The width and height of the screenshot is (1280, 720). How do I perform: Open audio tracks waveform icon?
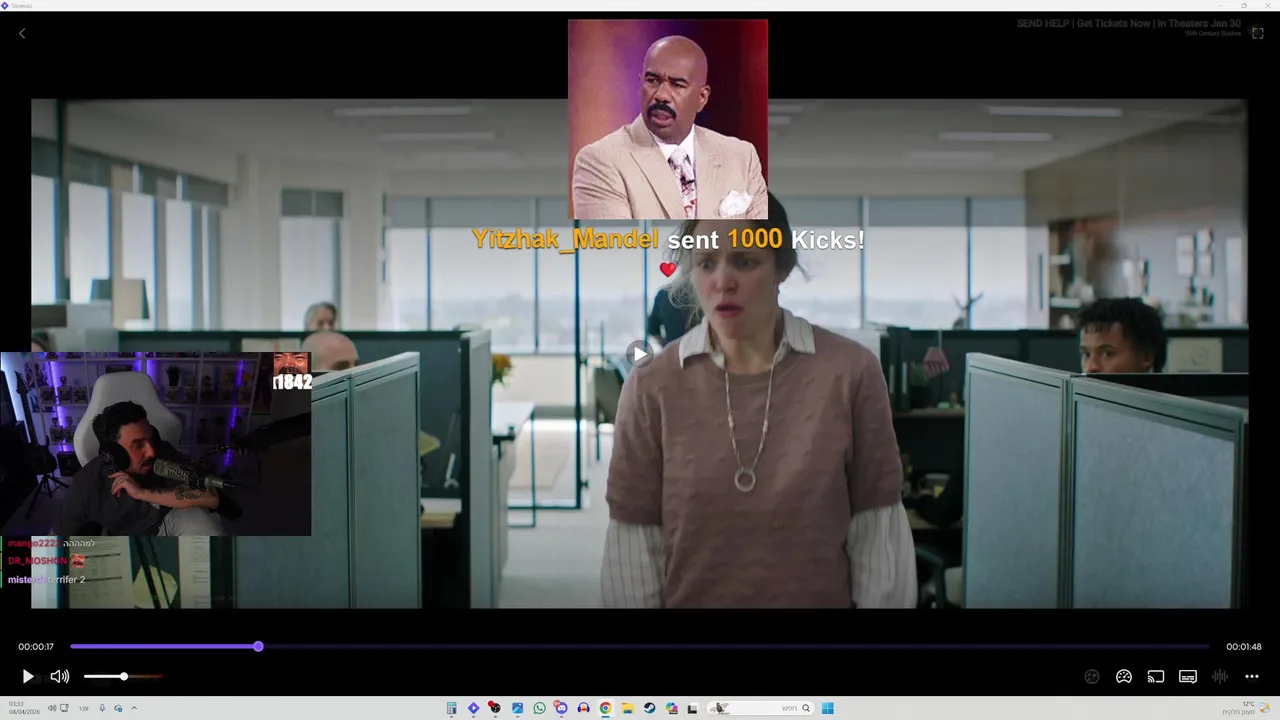pos(1220,677)
